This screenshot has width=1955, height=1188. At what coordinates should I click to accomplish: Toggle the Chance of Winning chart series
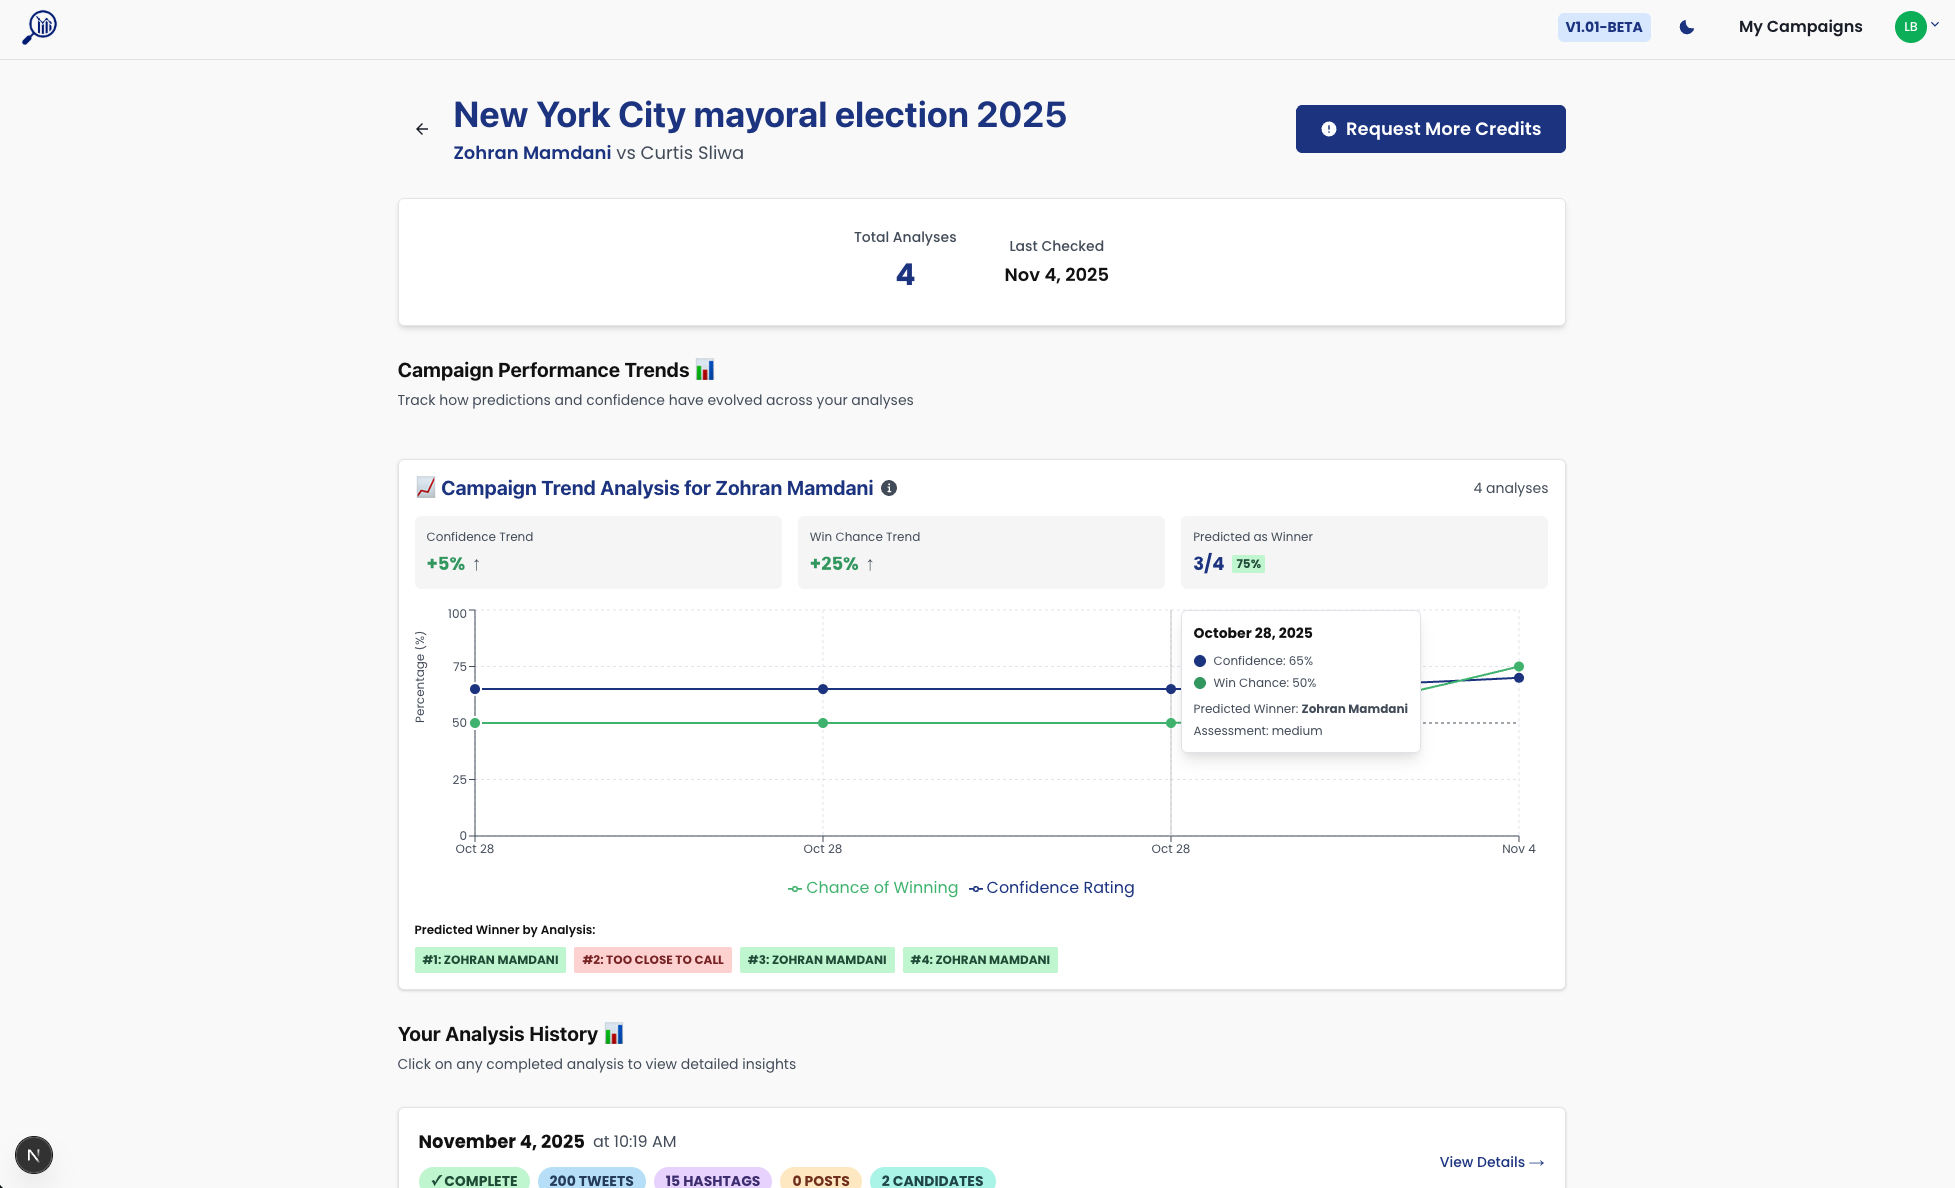tap(872, 888)
